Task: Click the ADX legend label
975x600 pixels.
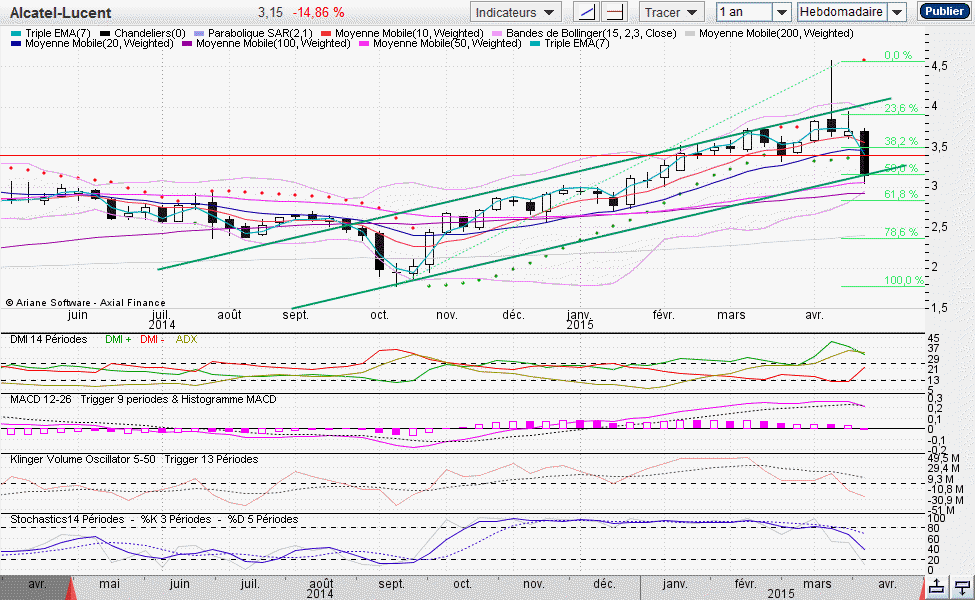Action: pyautogui.click(x=187, y=339)
